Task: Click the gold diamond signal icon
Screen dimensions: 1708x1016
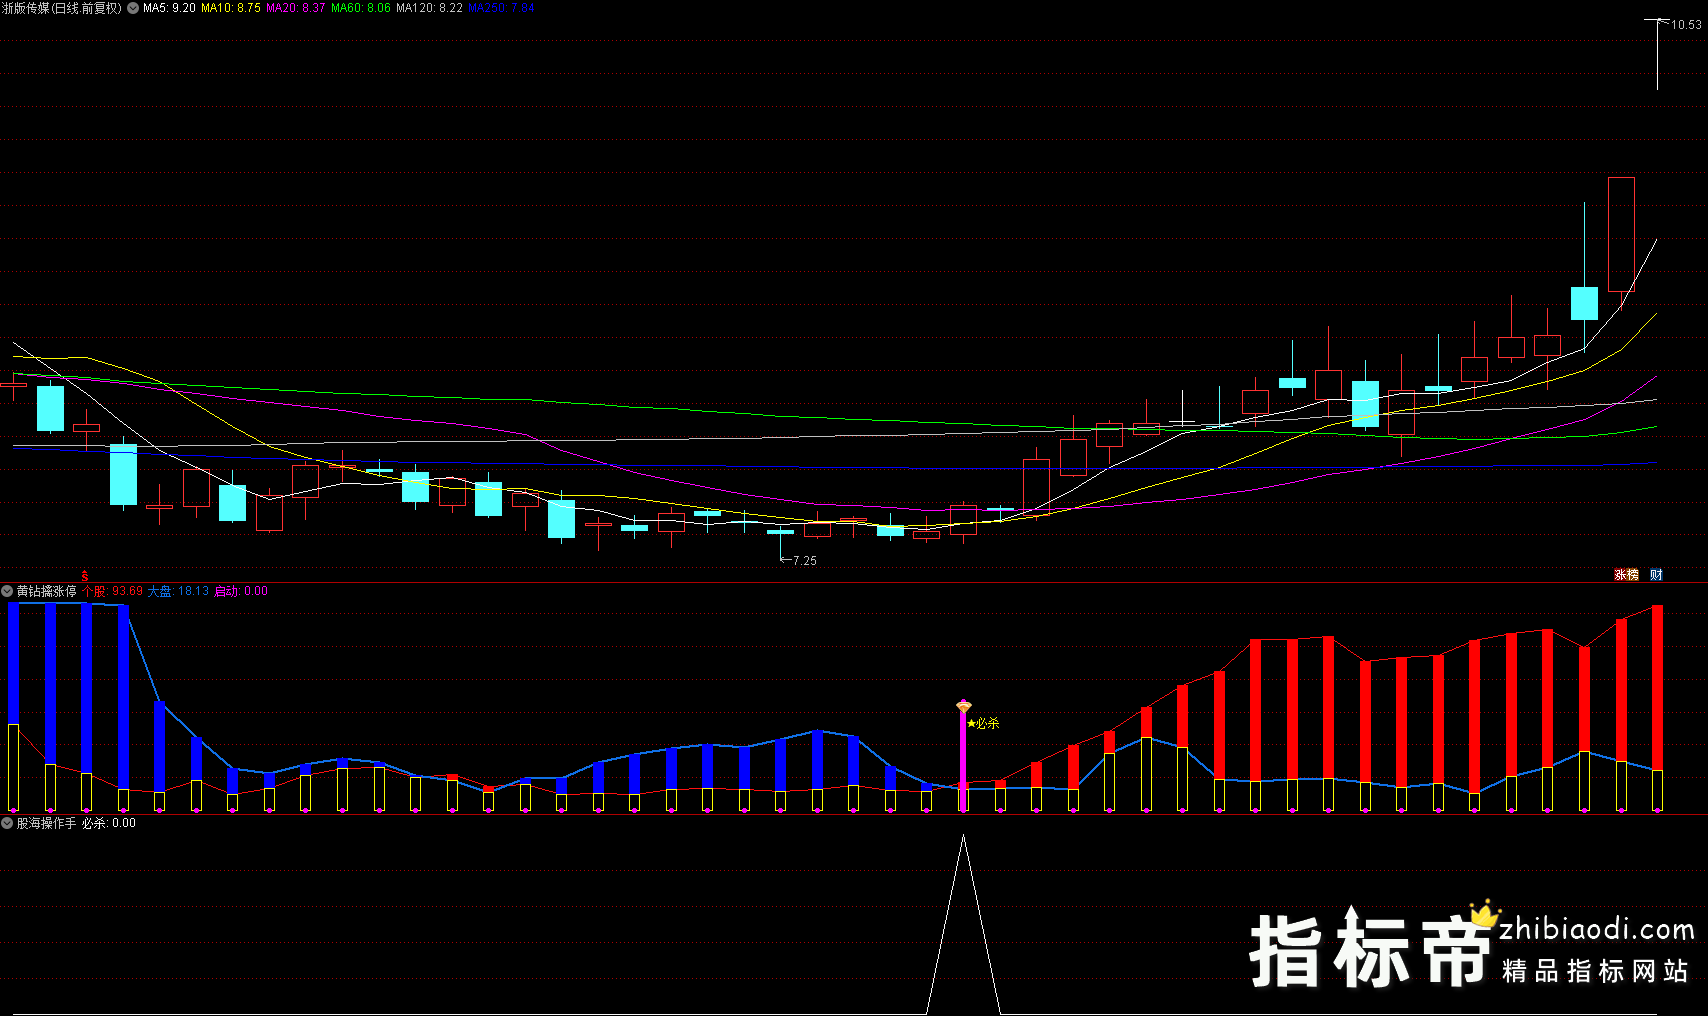Action: tap(964, 707)
